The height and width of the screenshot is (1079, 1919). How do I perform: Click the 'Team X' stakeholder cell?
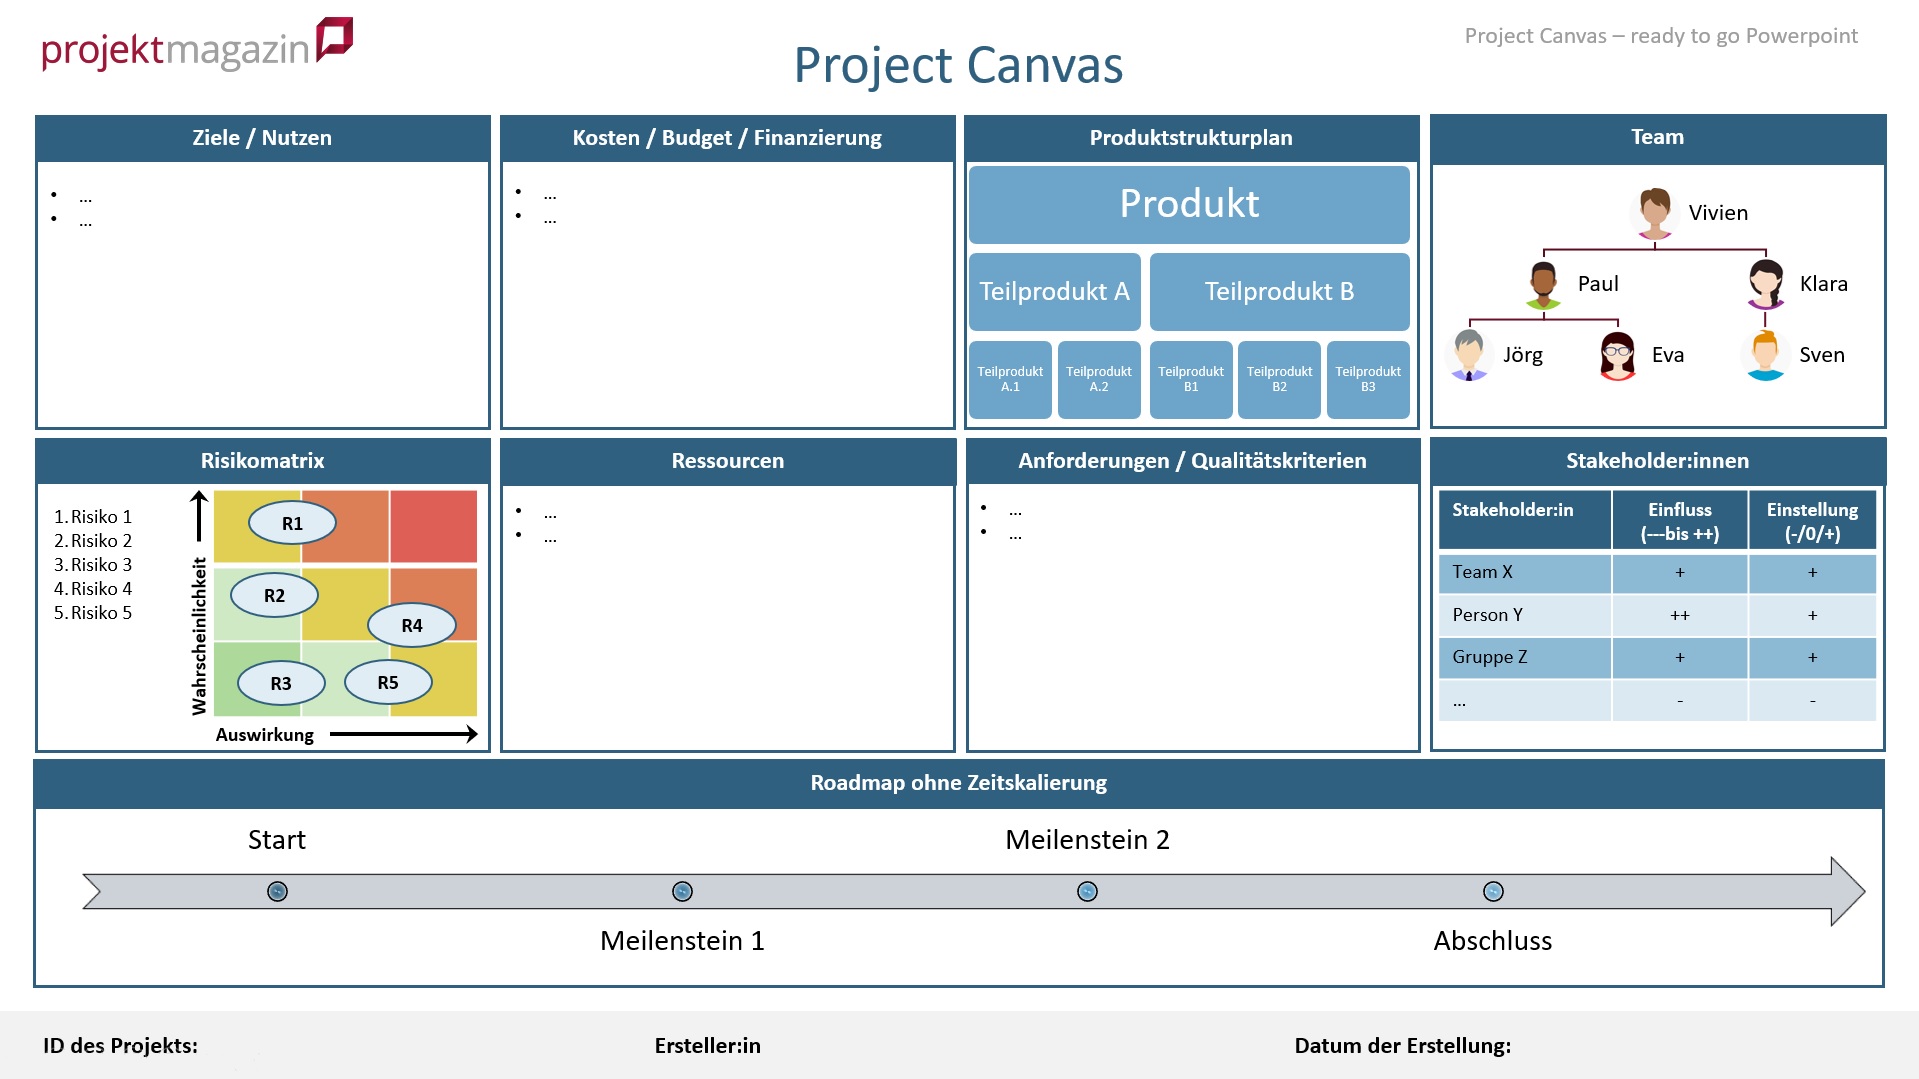pyautogui.click(x=1525, y=573)
